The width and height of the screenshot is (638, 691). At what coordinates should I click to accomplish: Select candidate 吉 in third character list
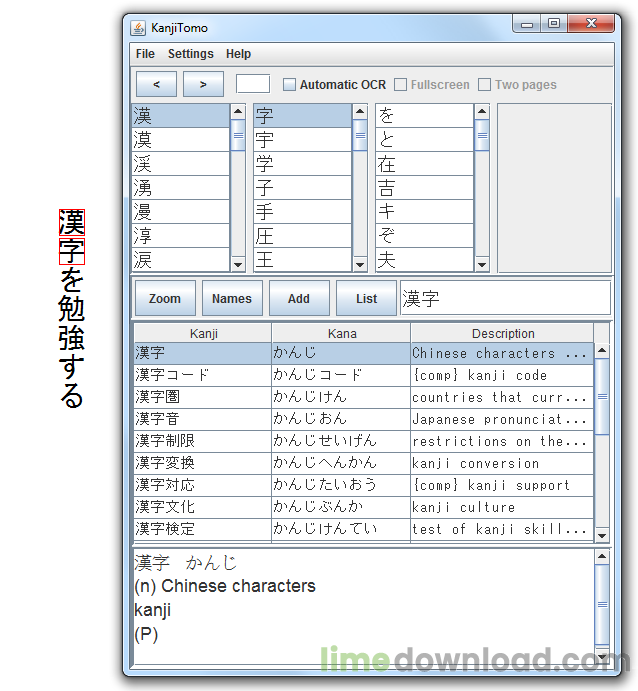point(425,188)
